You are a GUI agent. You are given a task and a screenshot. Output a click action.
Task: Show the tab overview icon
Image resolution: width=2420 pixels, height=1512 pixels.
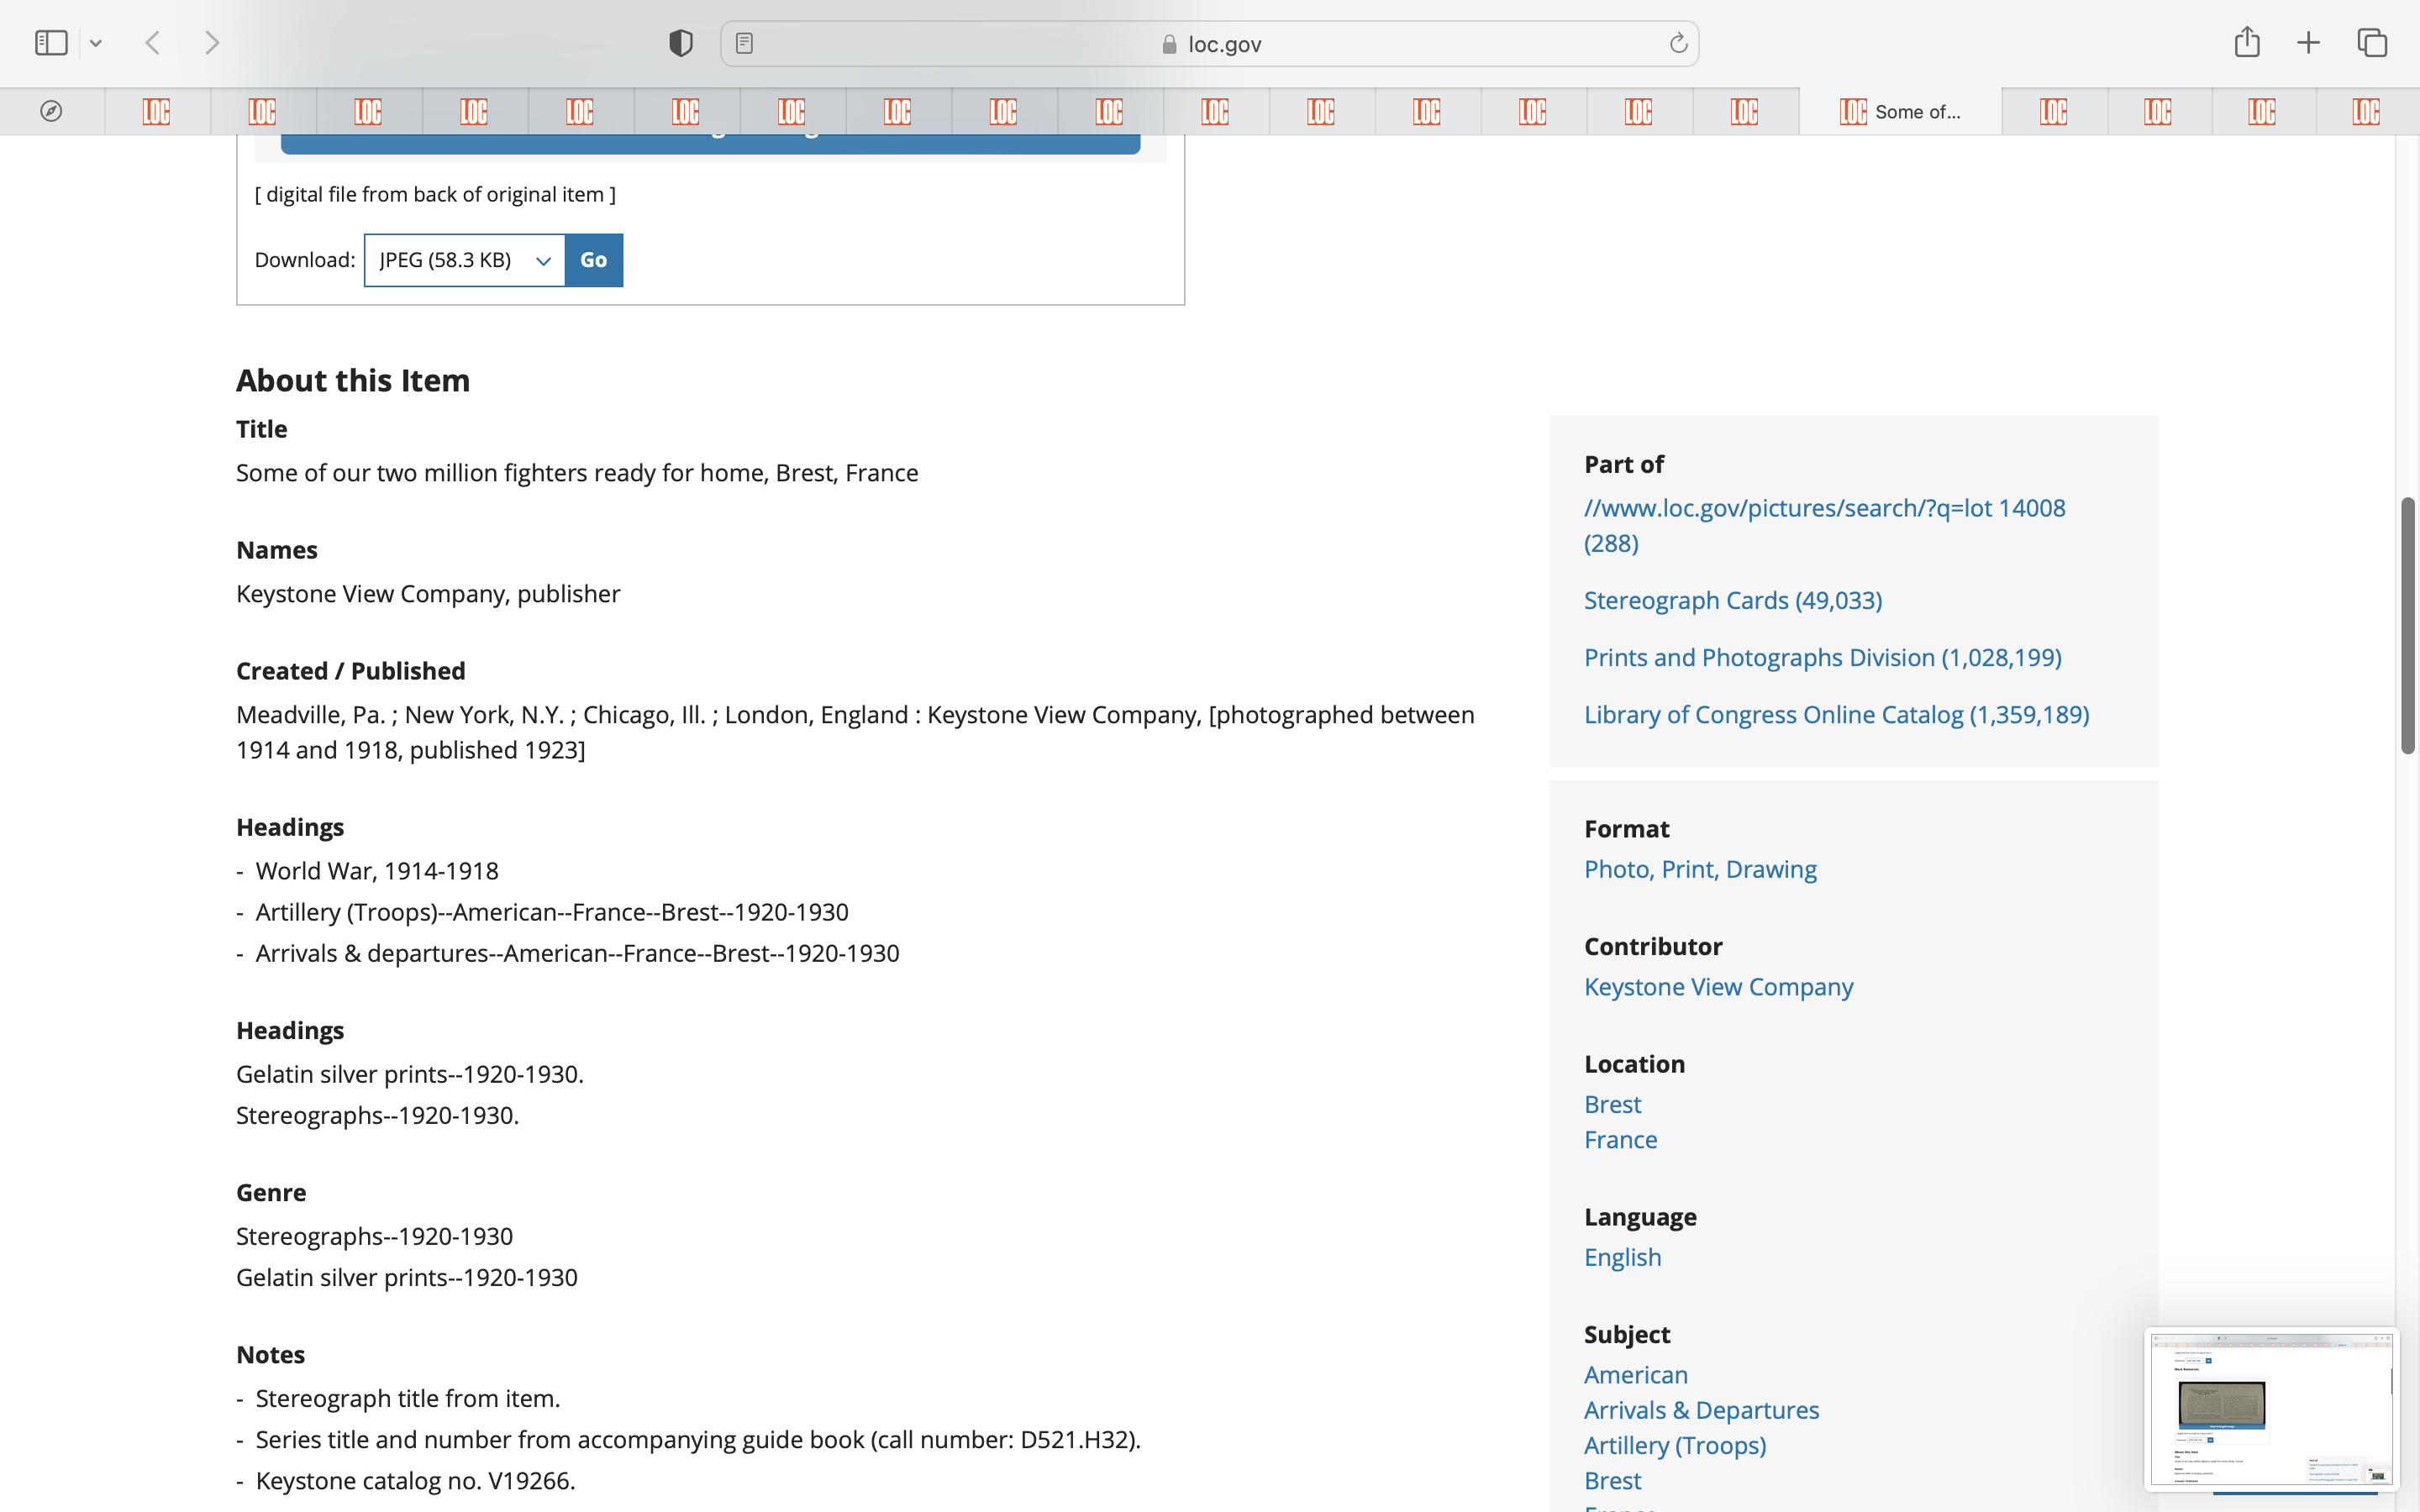pos(2372,43)
